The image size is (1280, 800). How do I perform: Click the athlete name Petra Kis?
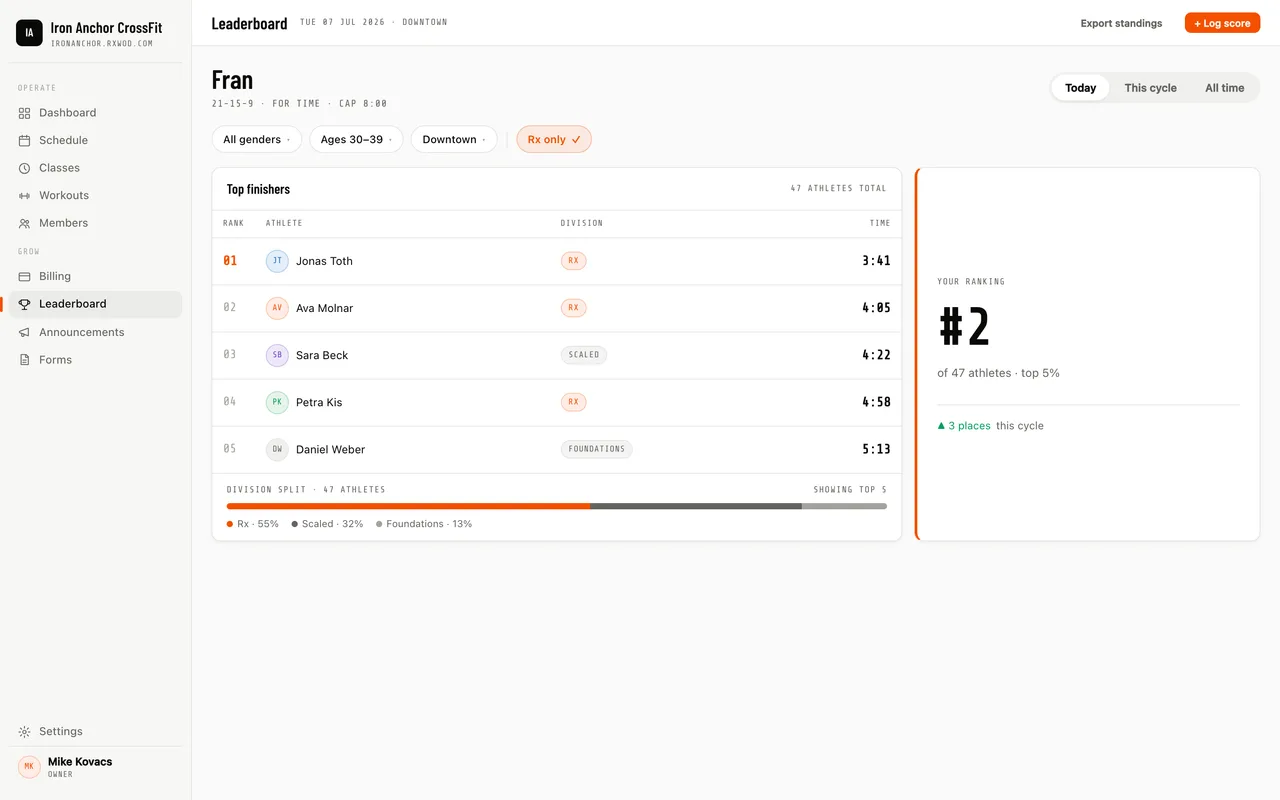[x=319, y=402]
